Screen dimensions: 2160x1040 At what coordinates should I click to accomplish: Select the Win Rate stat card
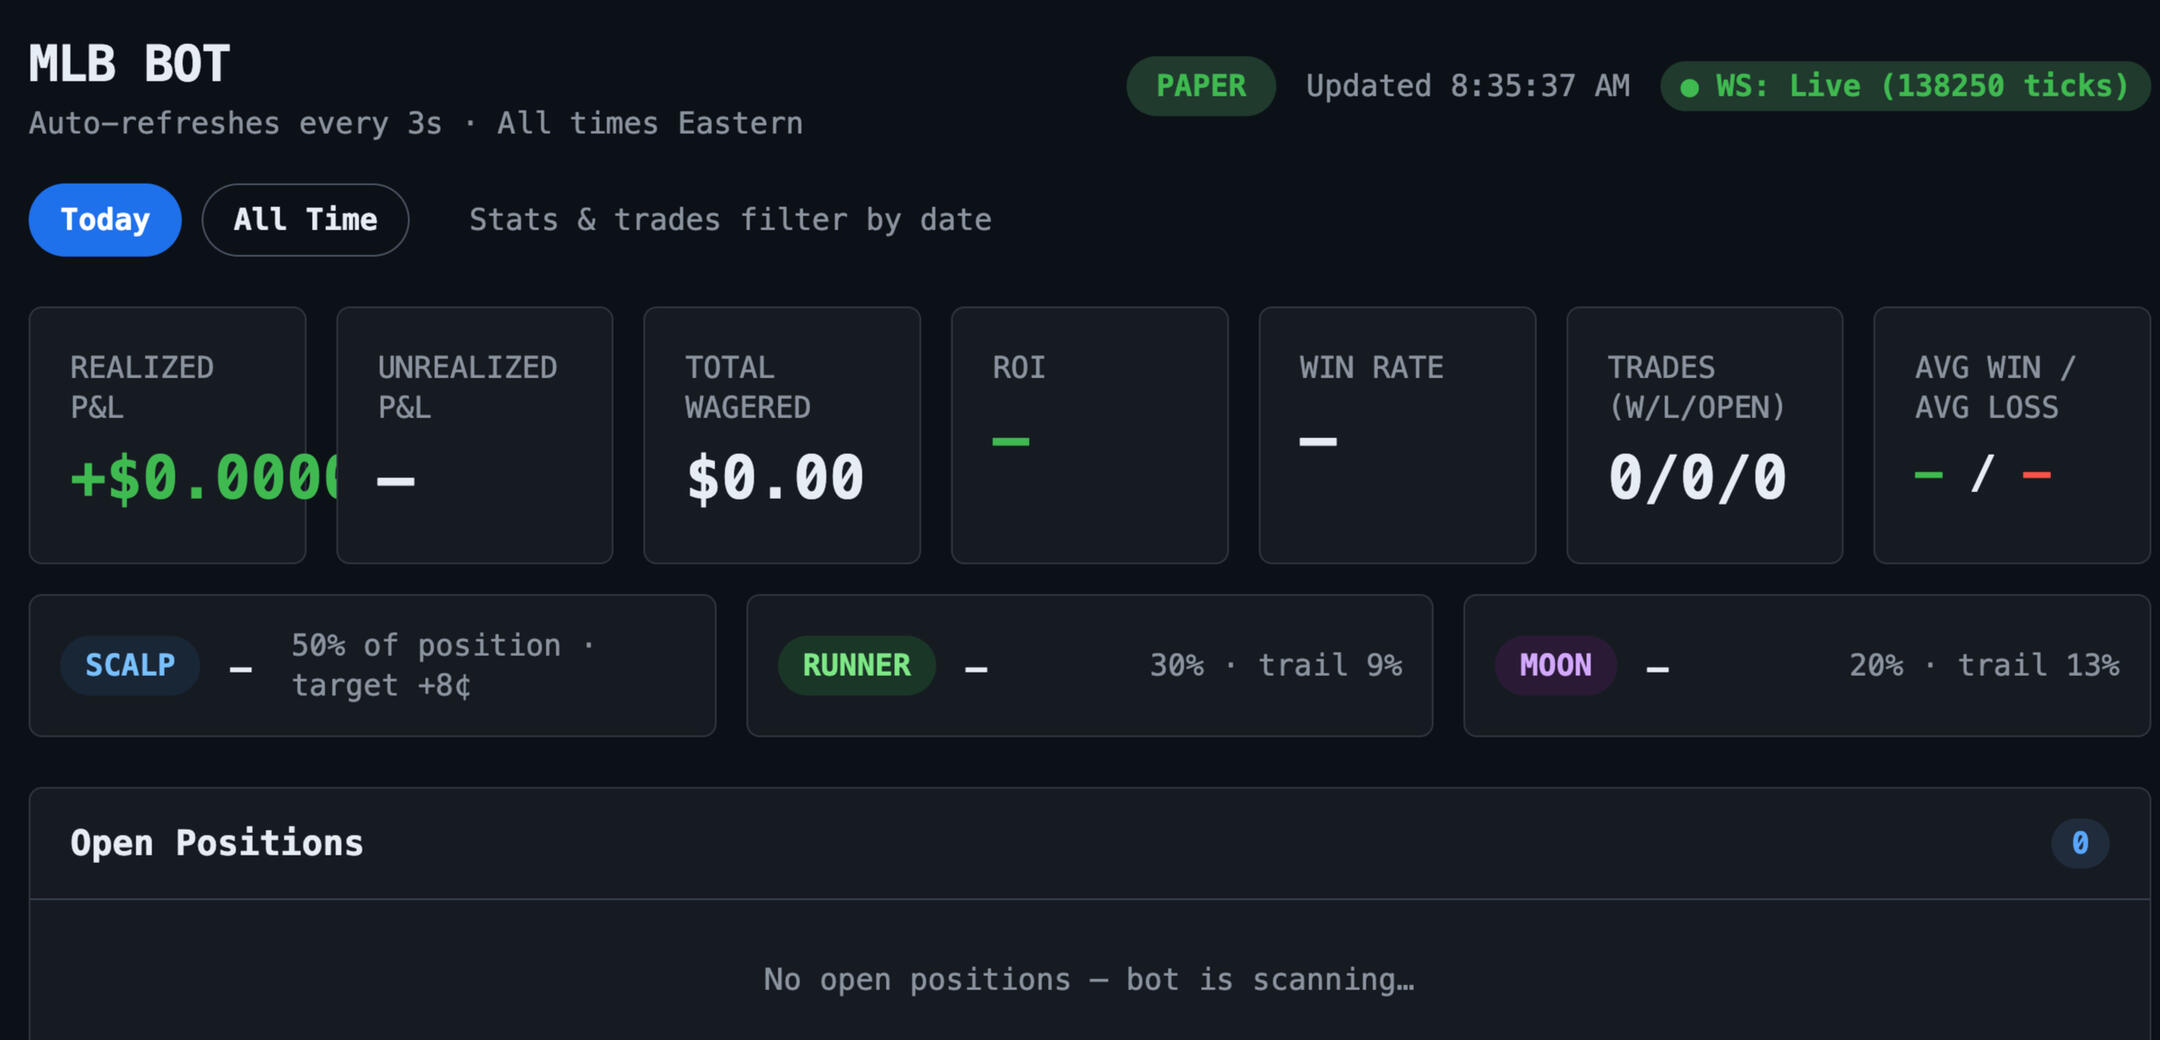pos(1397,435)
